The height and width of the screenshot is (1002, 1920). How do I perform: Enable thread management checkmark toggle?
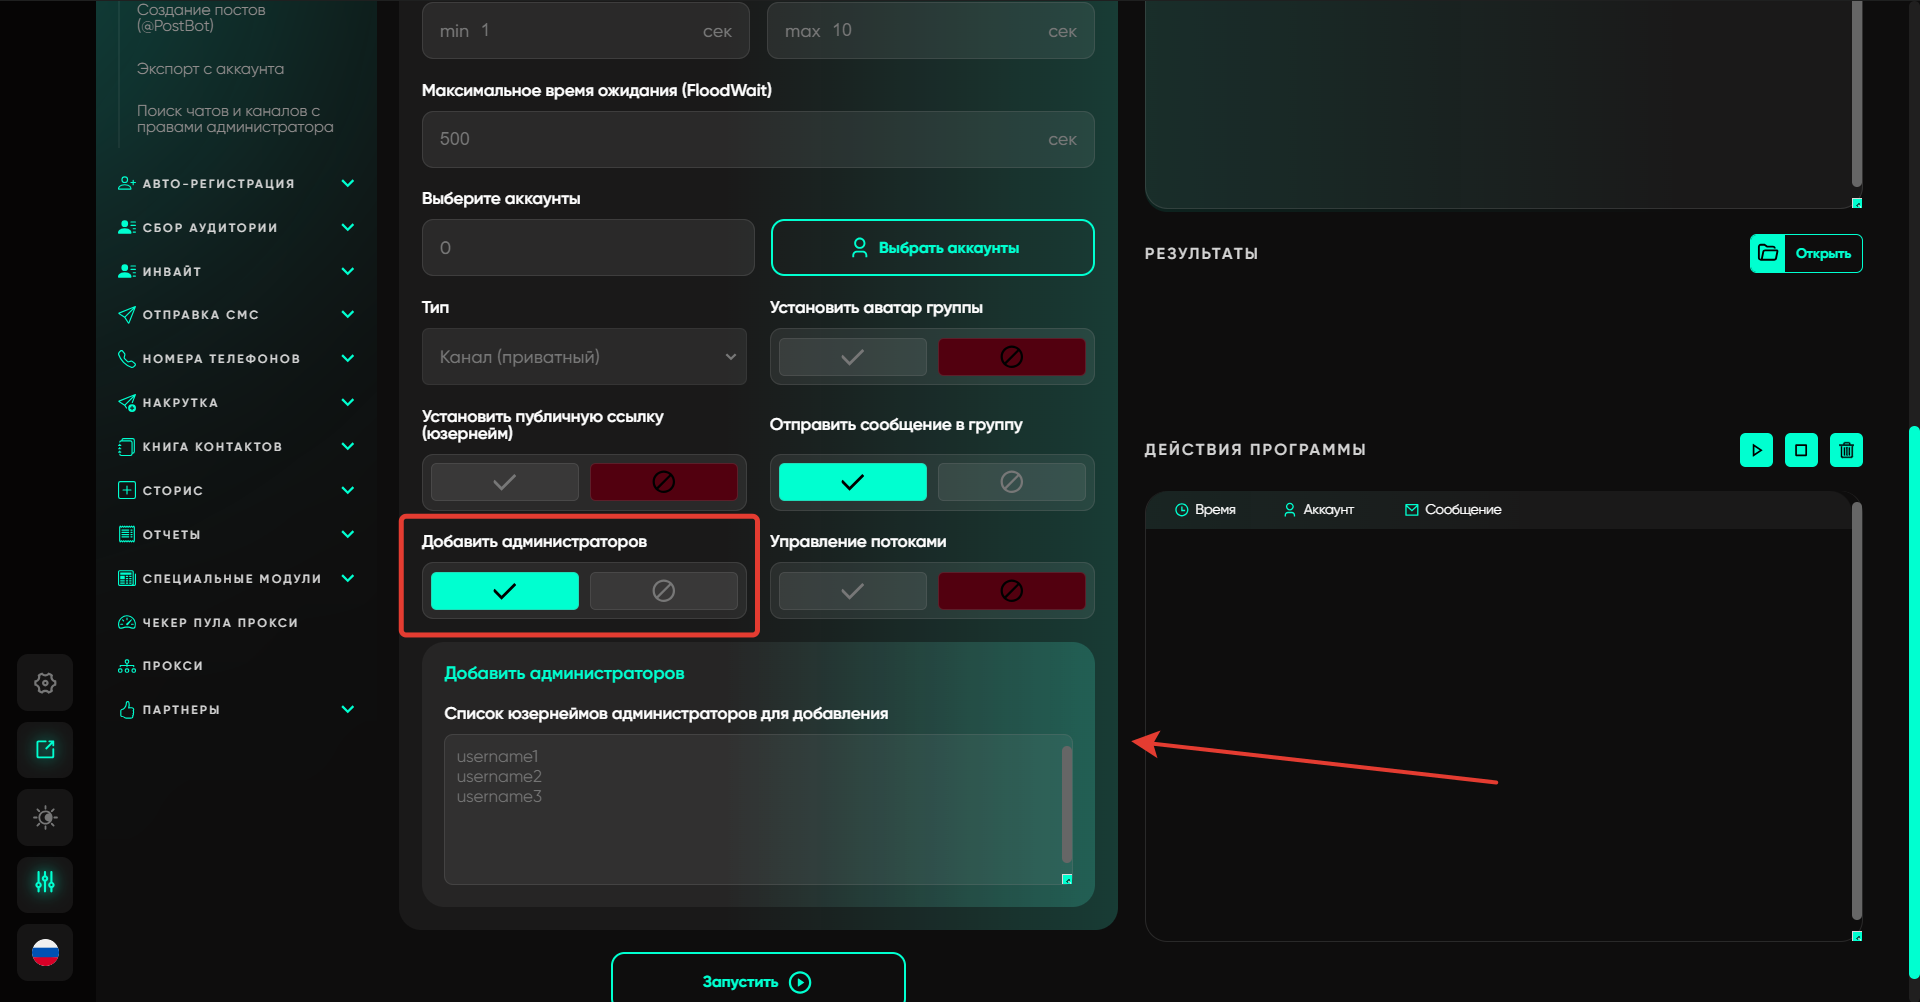[x=852, y=591]
